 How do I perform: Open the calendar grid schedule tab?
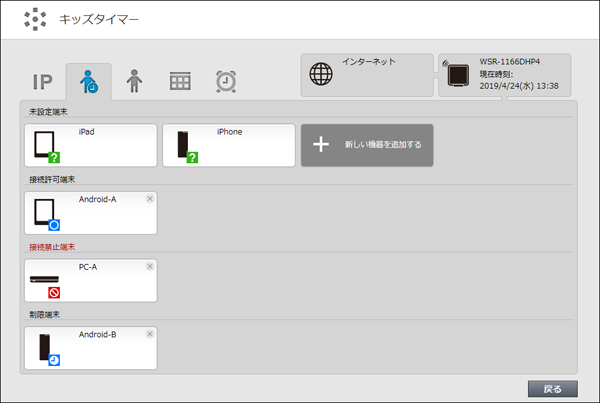point(180,81)
